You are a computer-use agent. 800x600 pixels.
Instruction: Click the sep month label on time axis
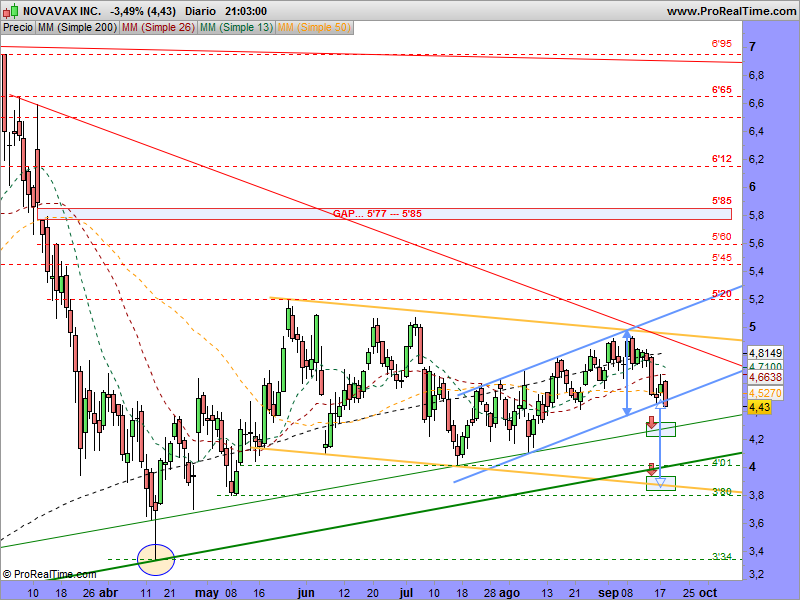[x=608, y=593]
